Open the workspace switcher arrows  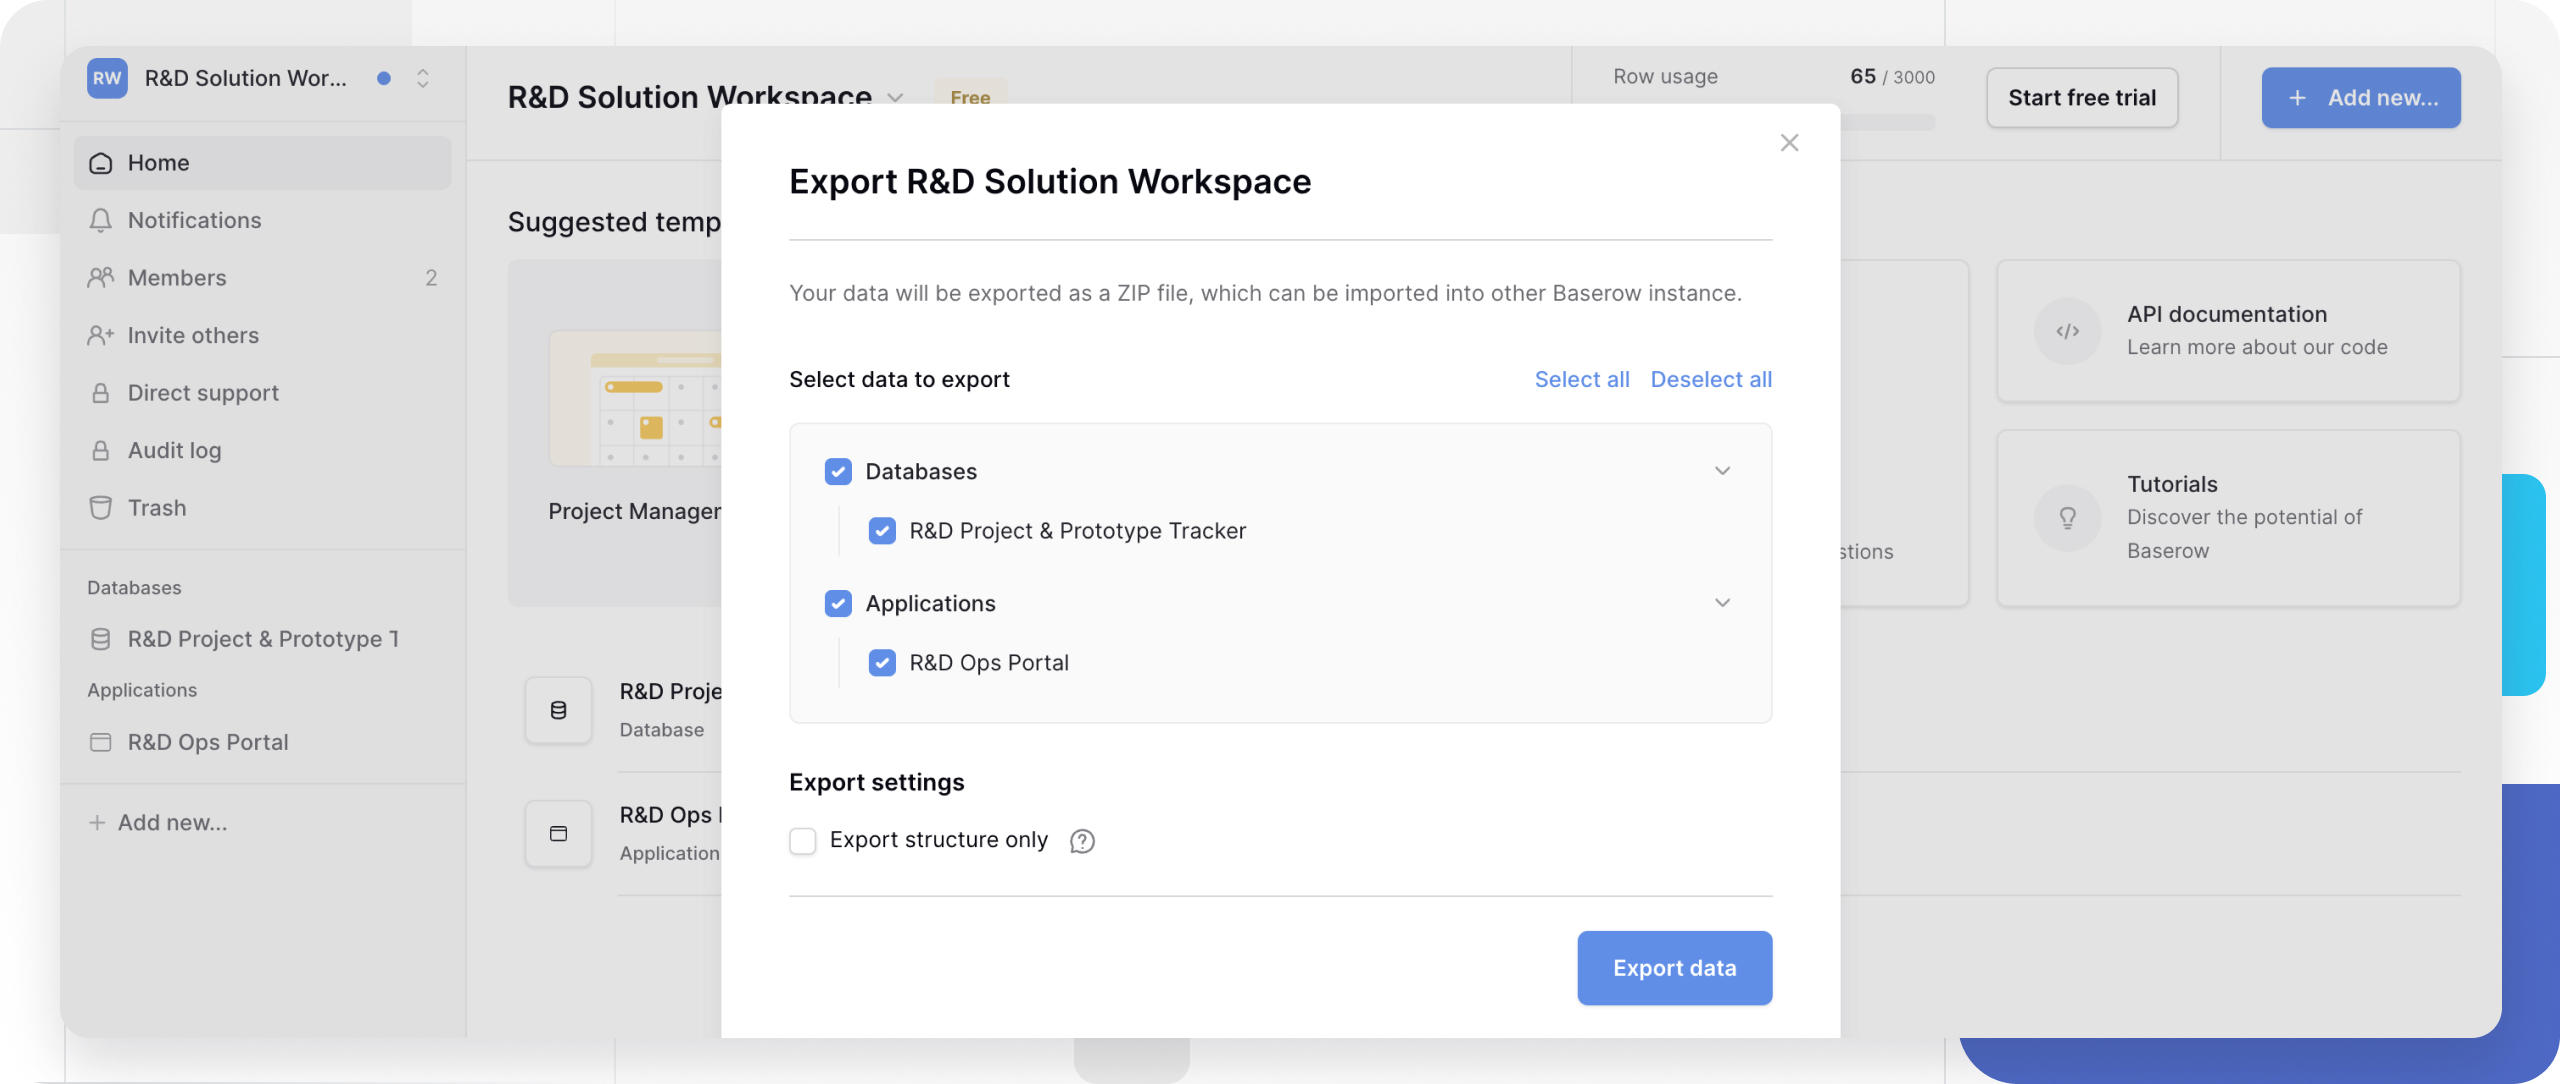423,78
